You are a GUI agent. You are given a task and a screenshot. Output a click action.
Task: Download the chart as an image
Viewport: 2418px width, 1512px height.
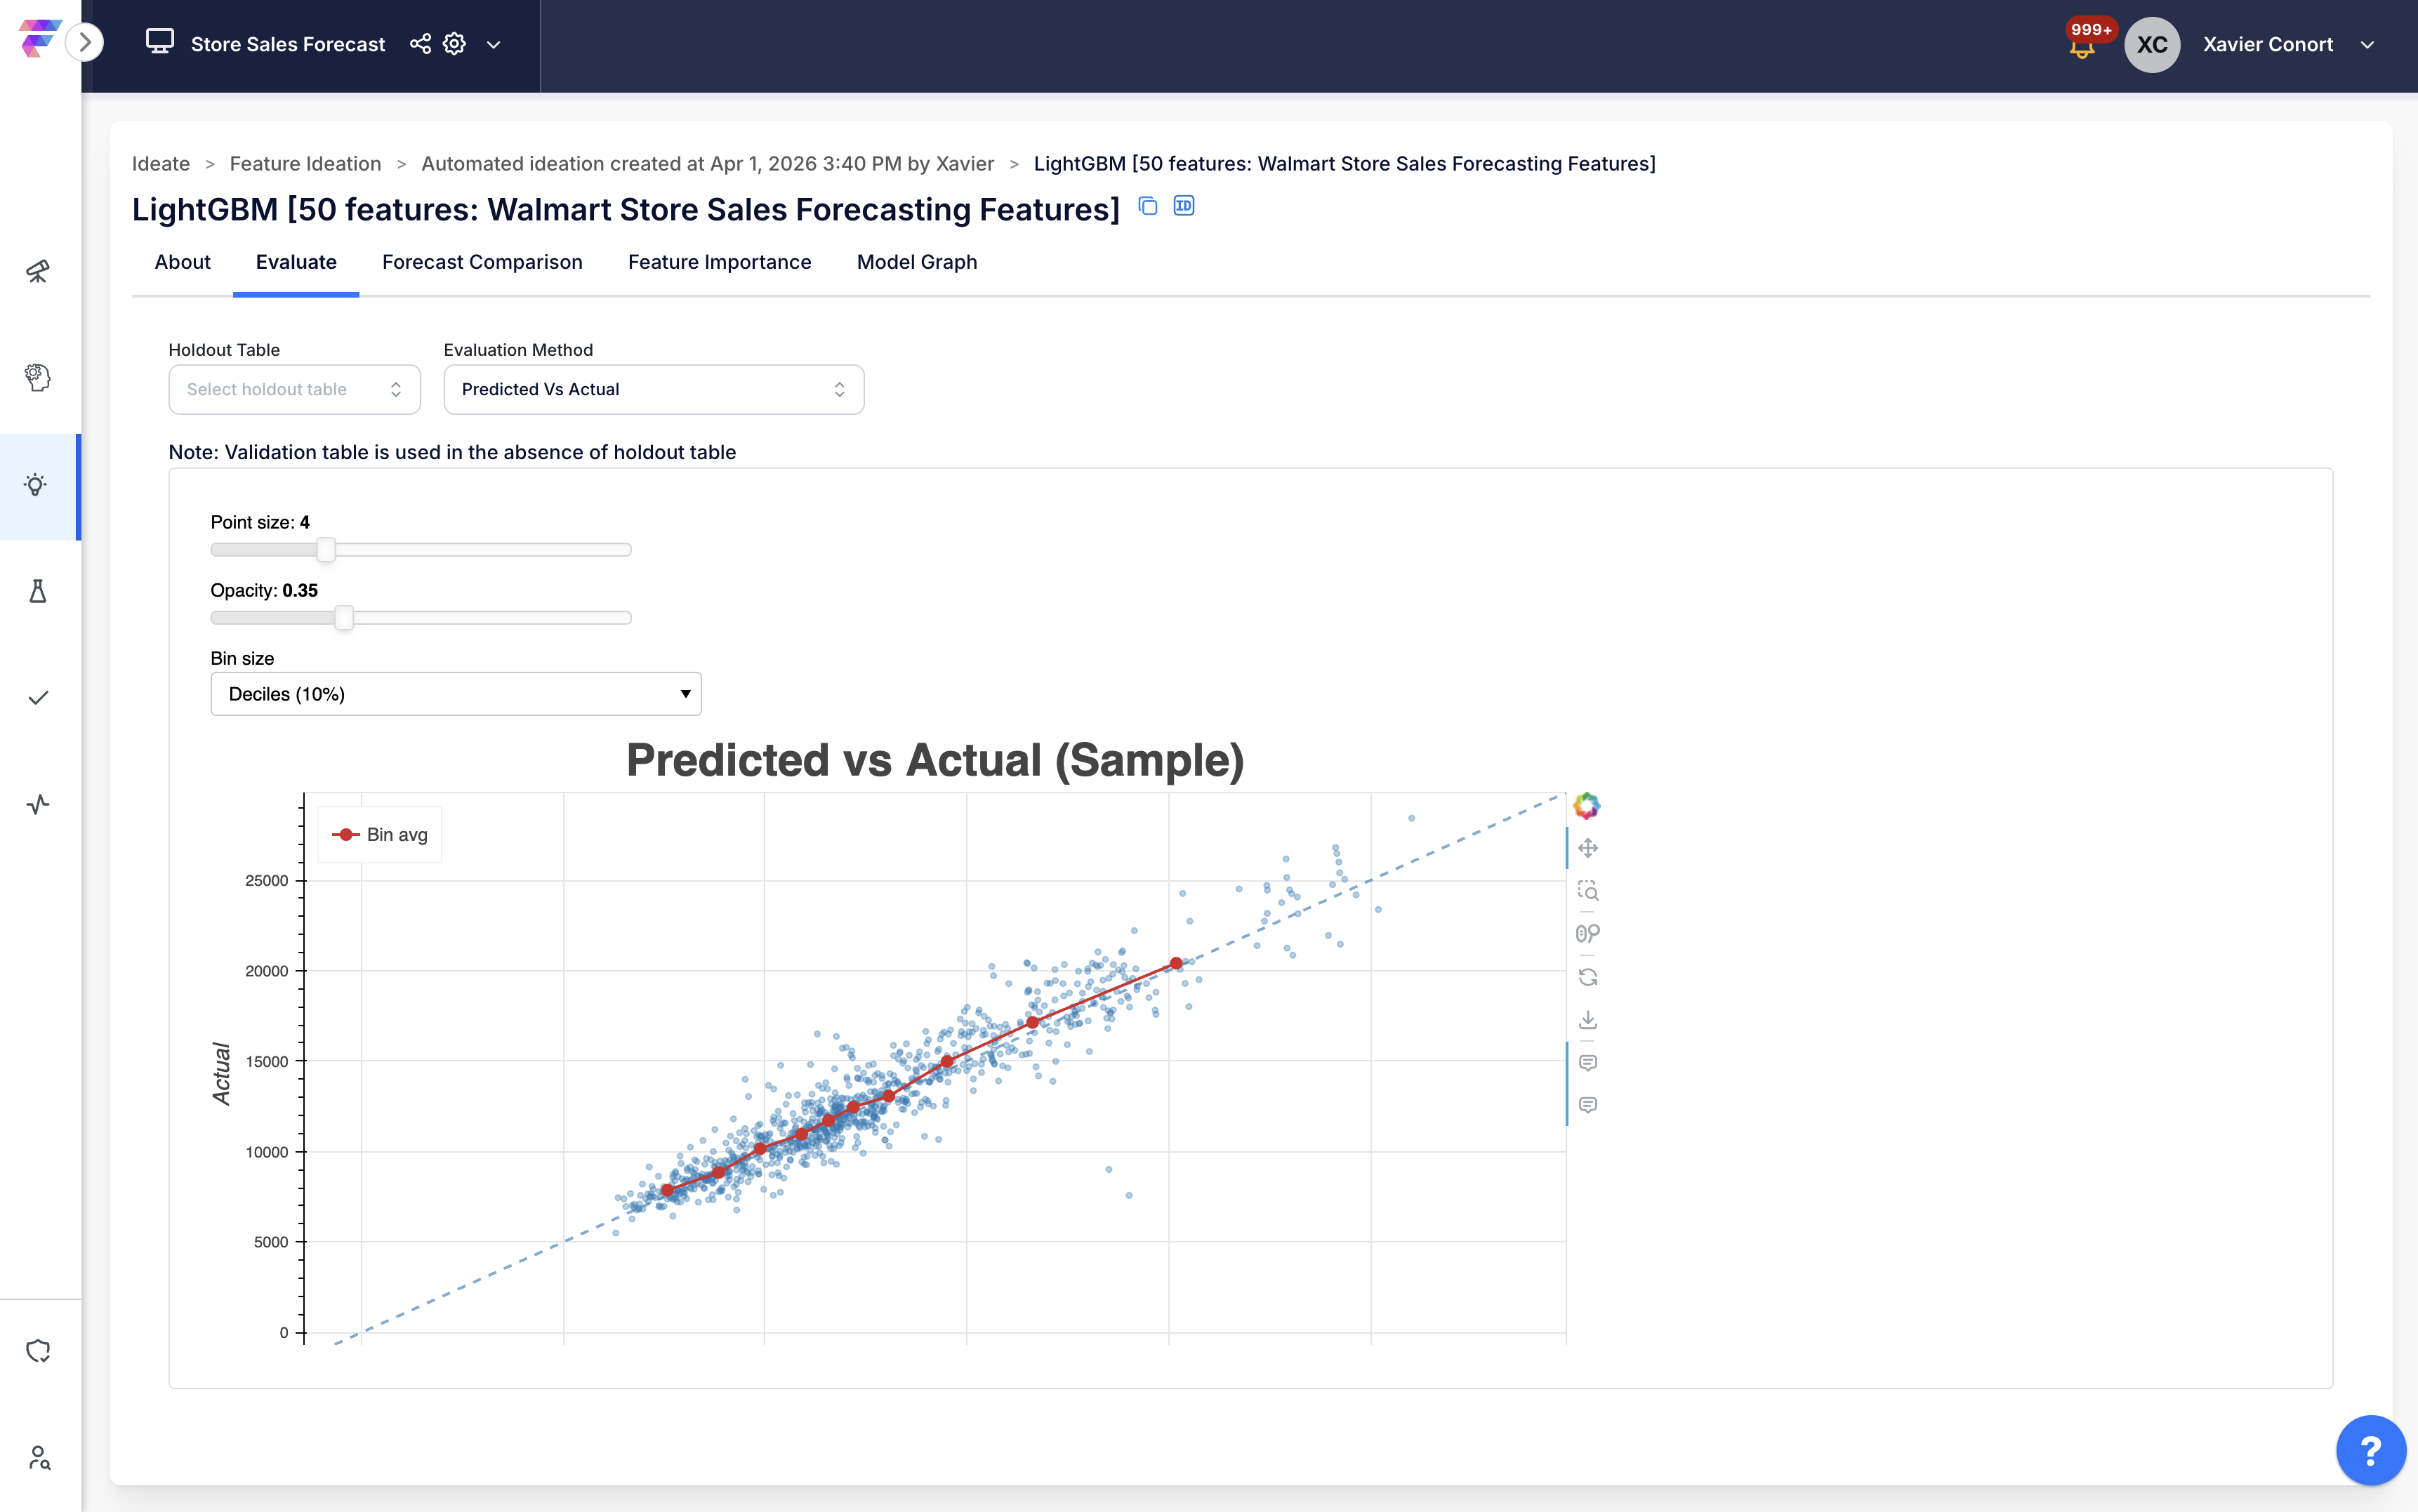point(1589,1020)
